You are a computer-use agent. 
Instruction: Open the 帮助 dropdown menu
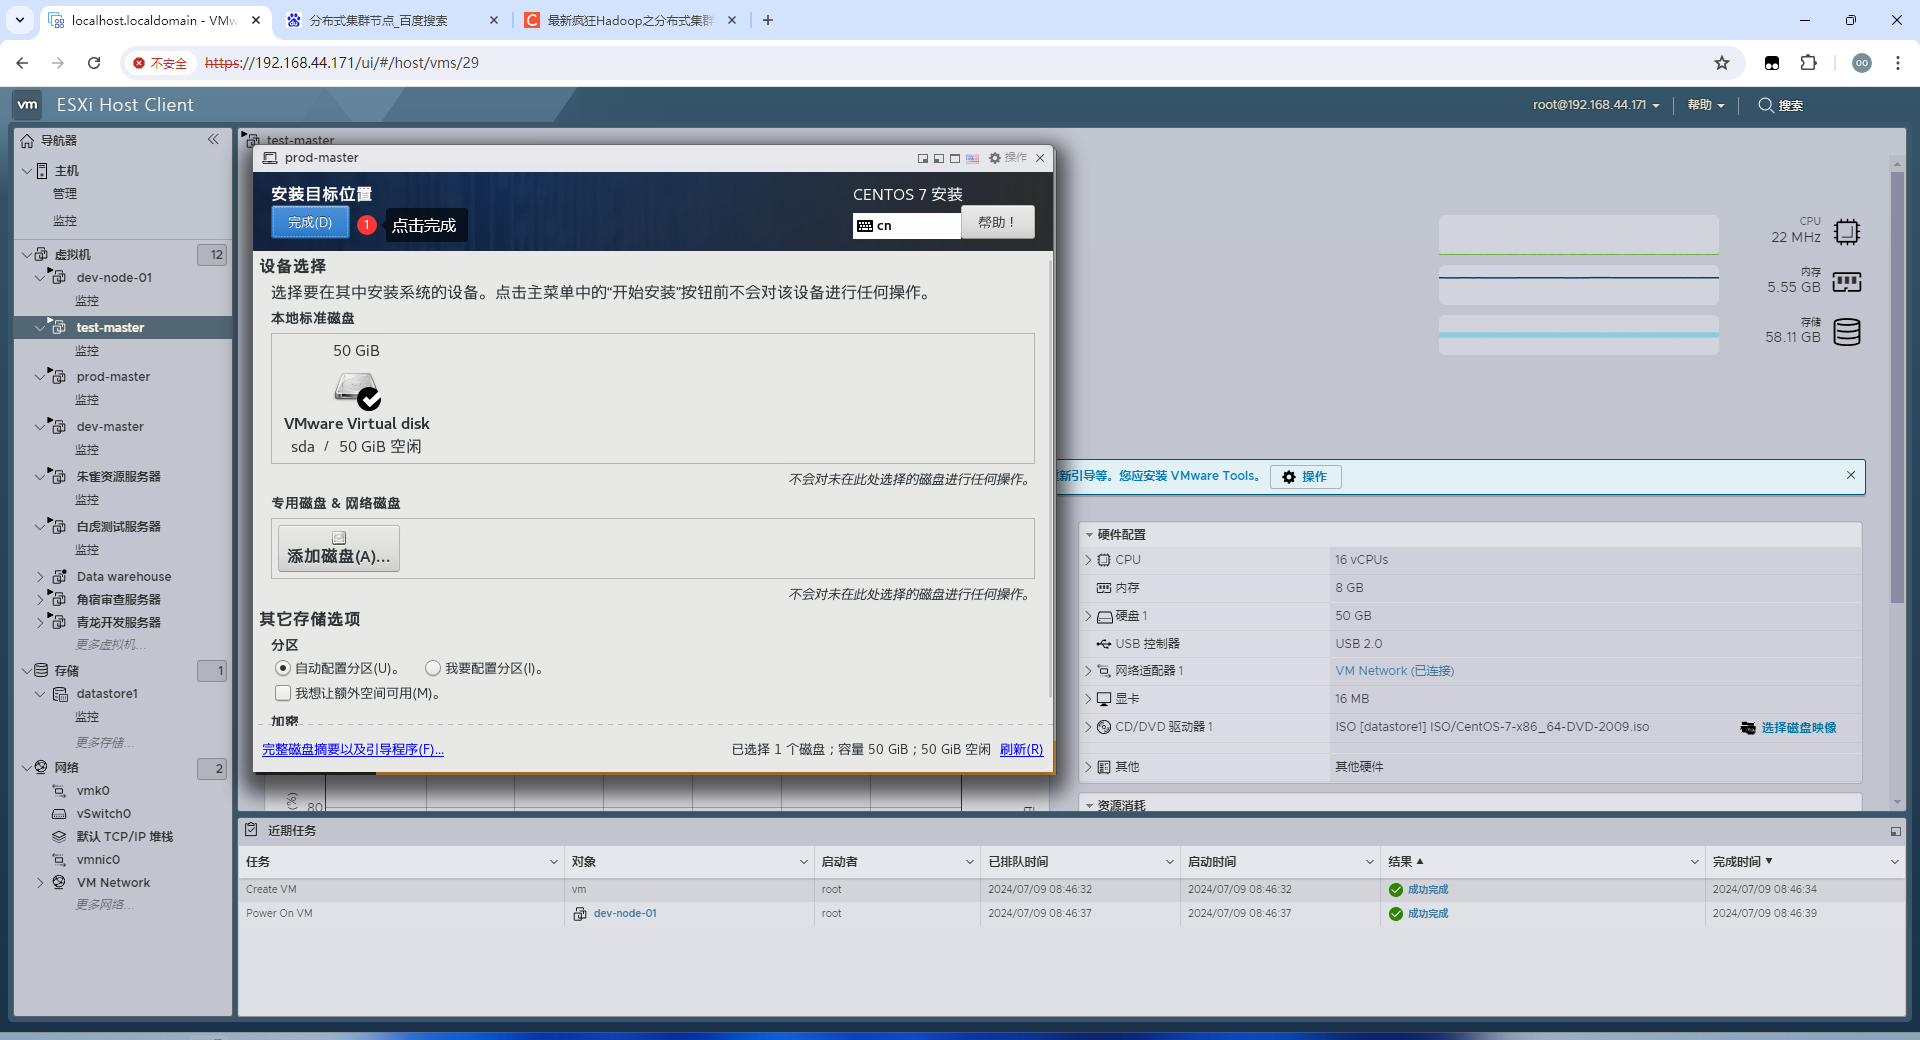1706,105
